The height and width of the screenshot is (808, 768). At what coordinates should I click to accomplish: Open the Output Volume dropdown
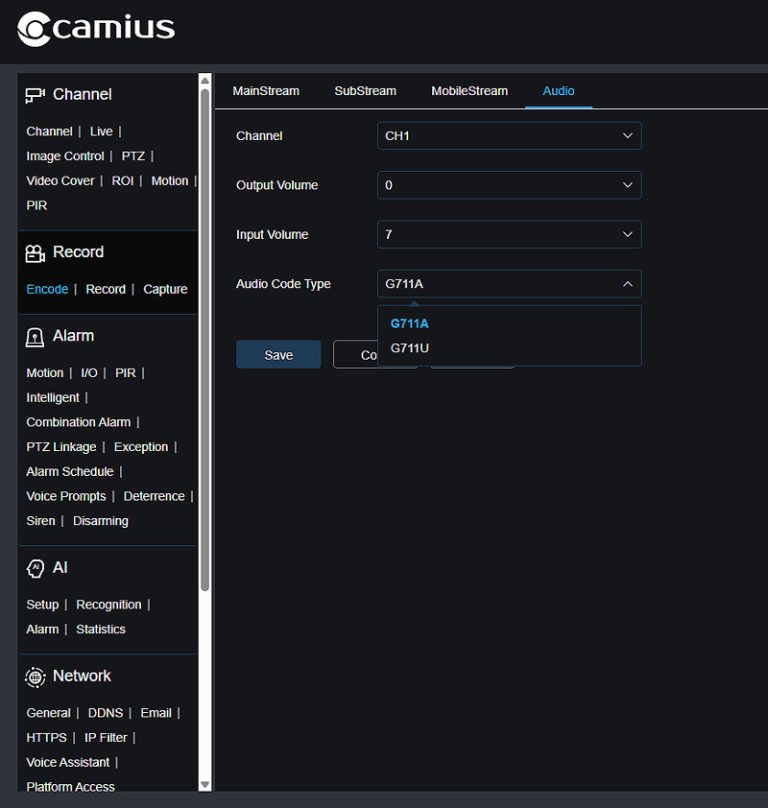pyautogui.click(x=509, y=185)
